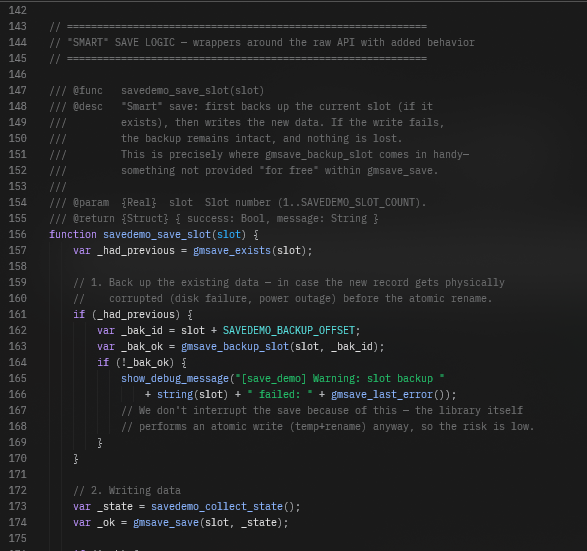Click comment "We don't interrupt the save"
The width and height of the screenshot is (587, 551).
point(322,411)
